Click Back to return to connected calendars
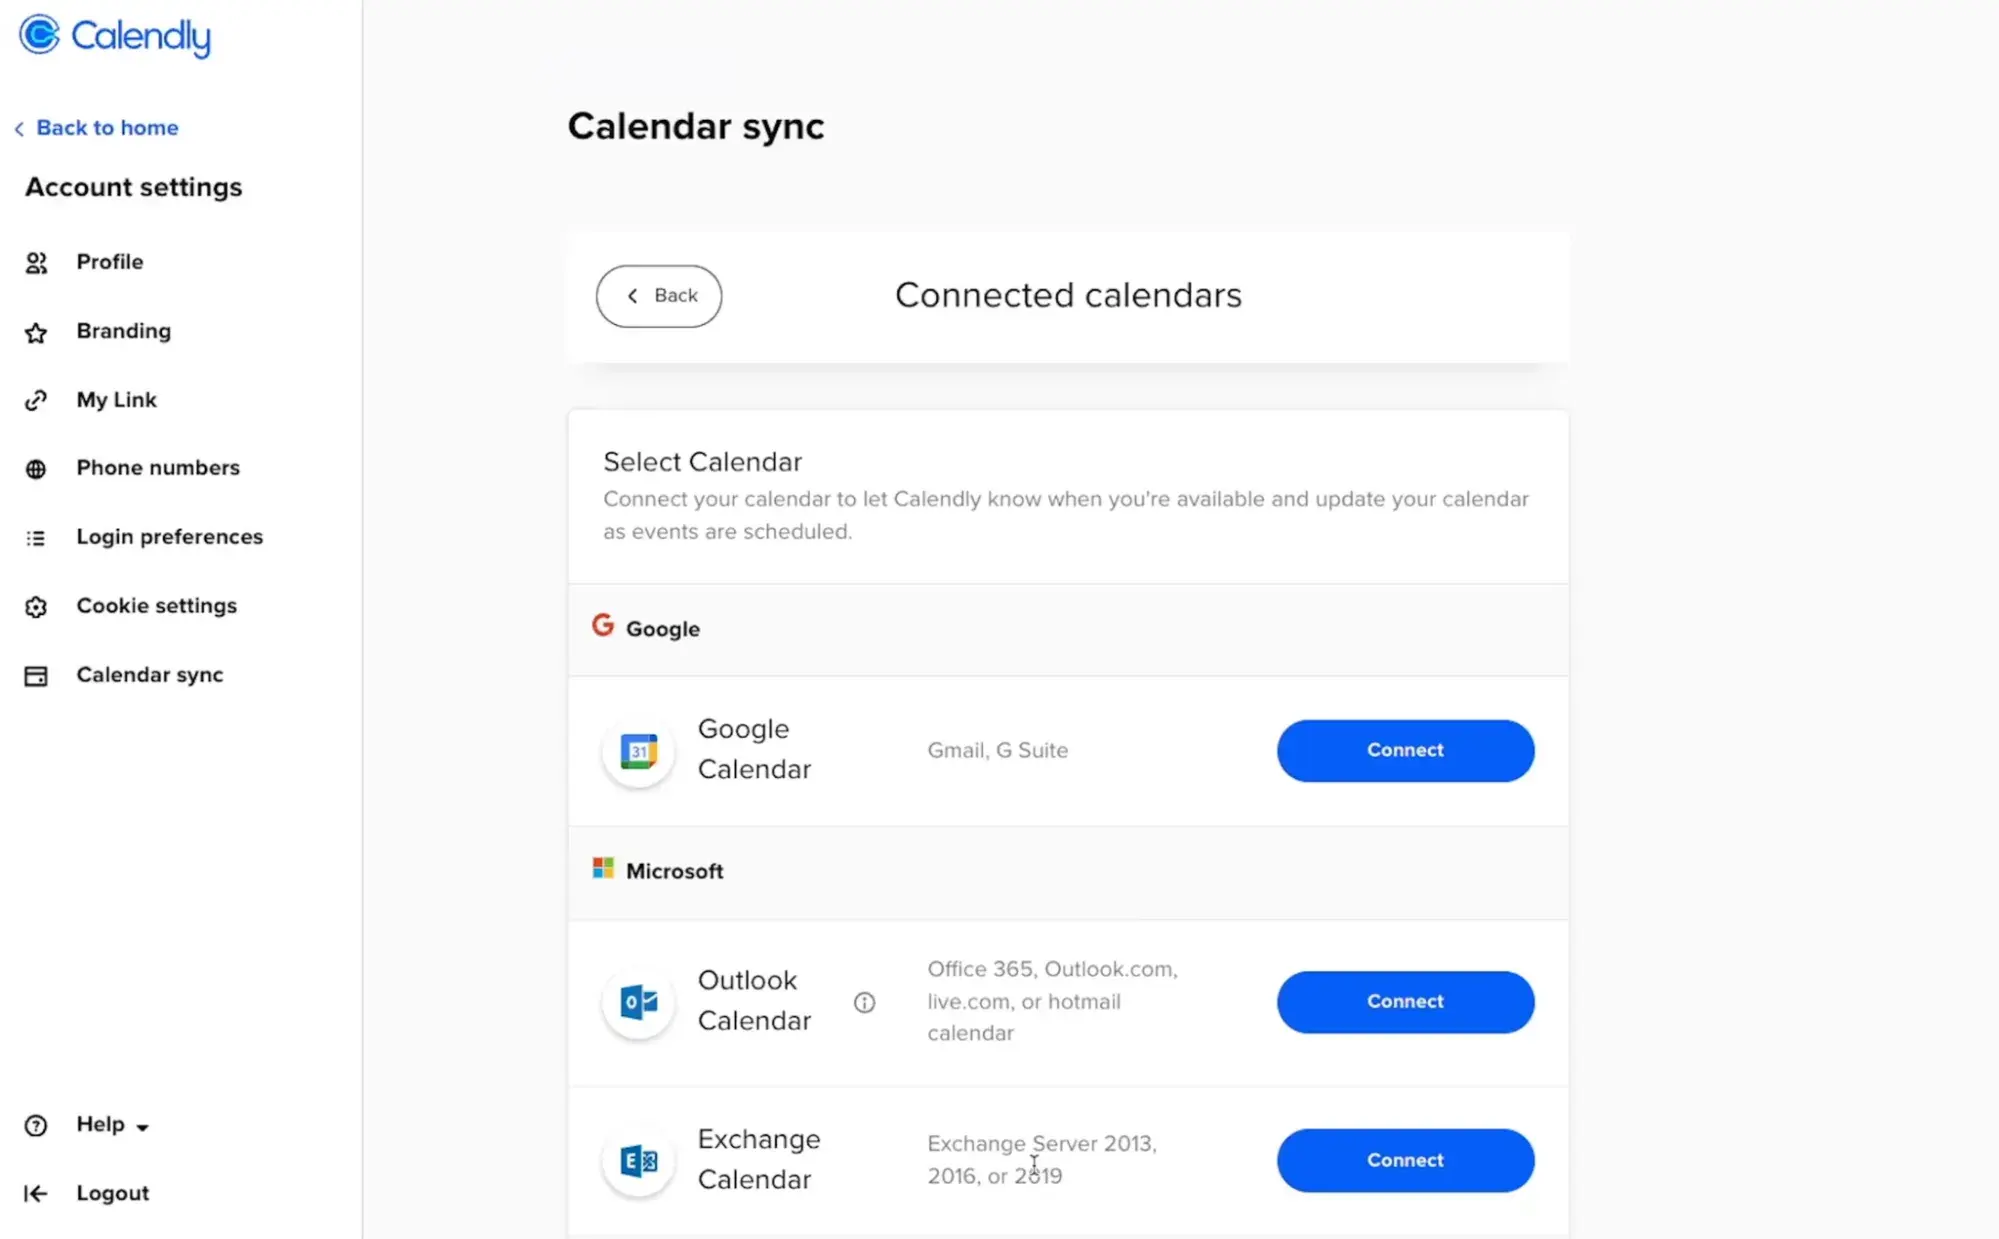The image size is (1999, 1239). [660, 295]
